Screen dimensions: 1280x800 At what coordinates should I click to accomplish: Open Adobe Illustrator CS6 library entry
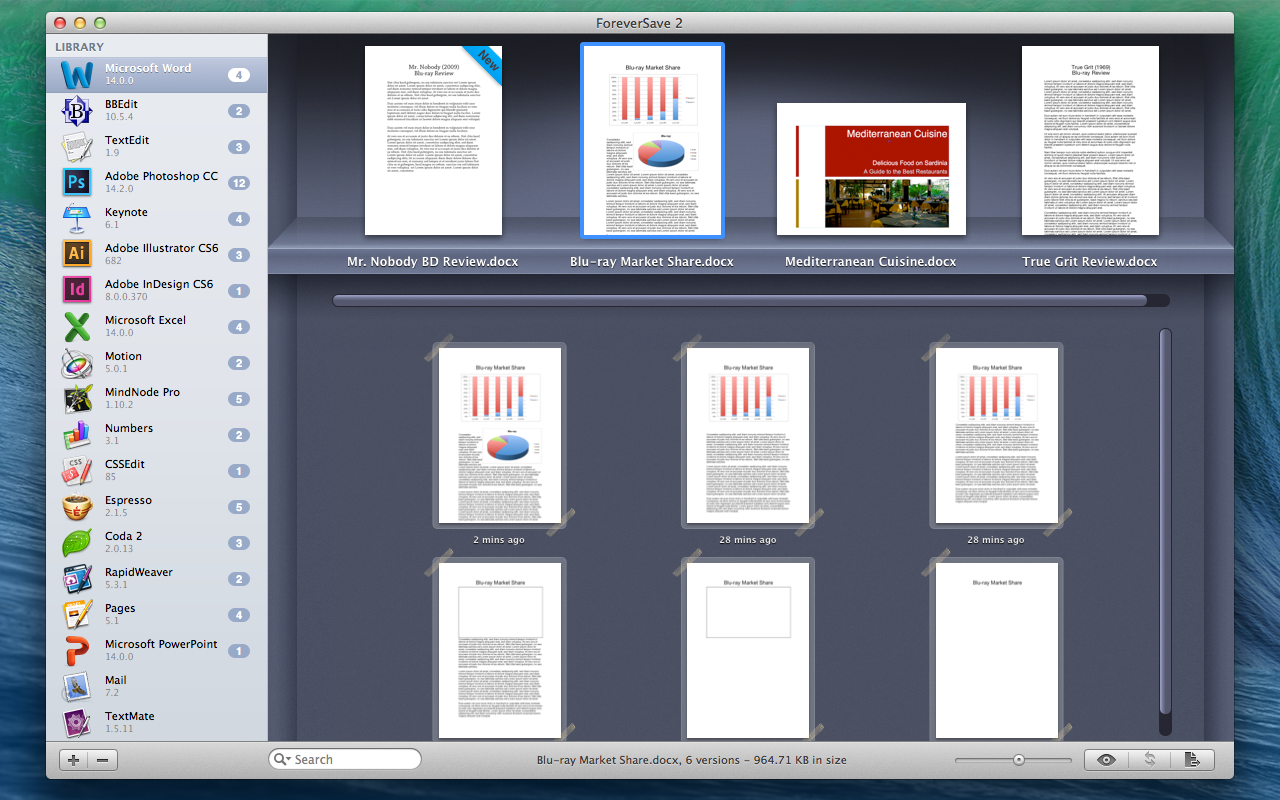pos(157,255)
